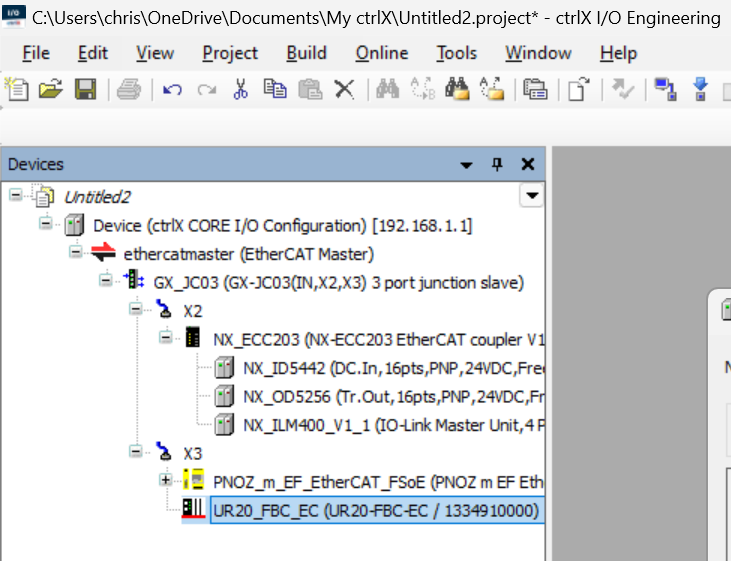Click the Replace icon in the toolbar

point(422,89)
